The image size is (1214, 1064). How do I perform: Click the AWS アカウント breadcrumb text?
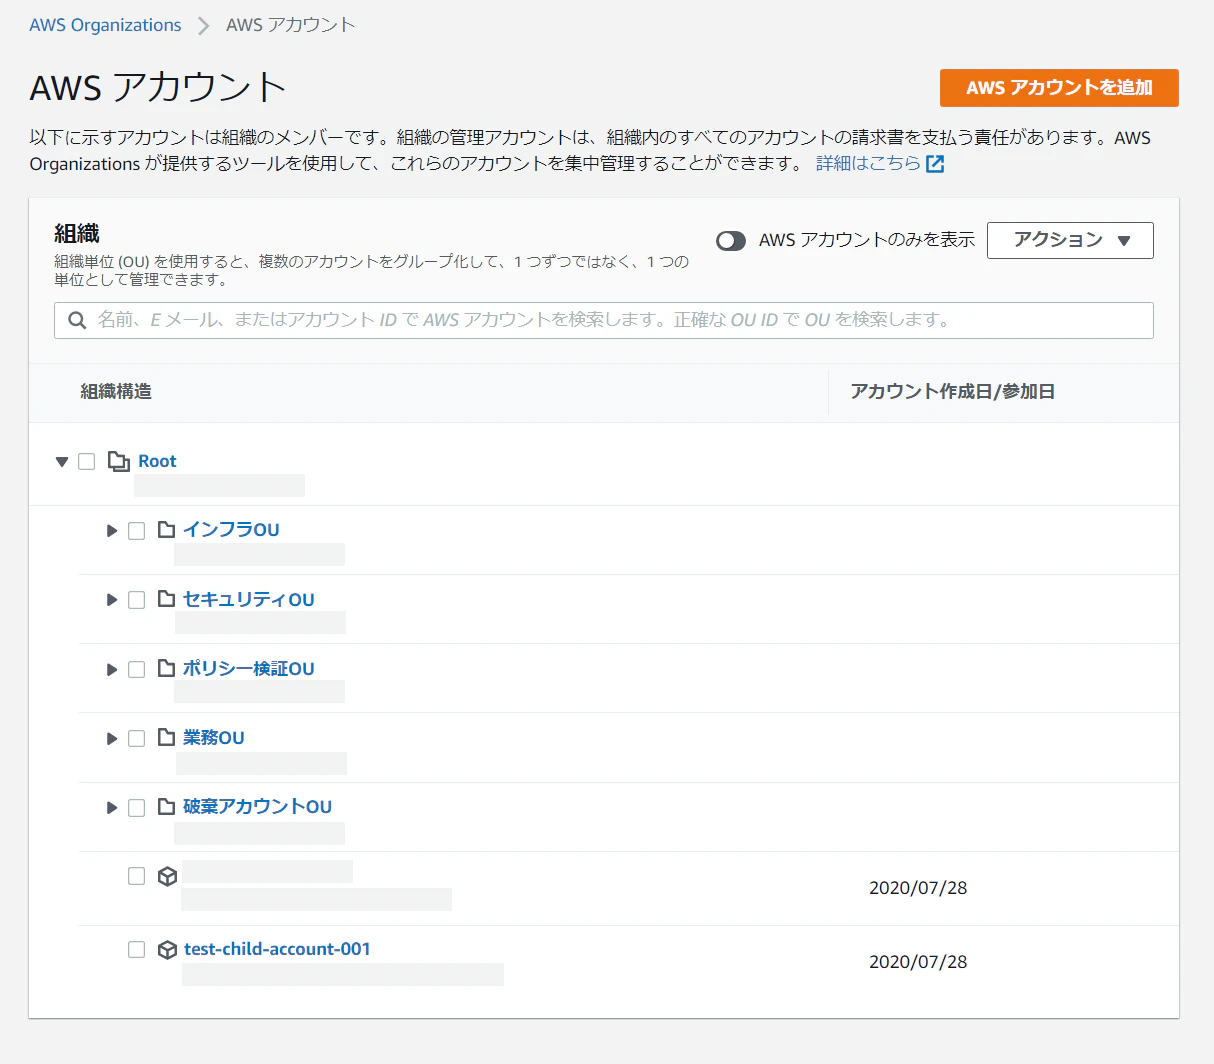pyautogui.click(x=291, y=25)
